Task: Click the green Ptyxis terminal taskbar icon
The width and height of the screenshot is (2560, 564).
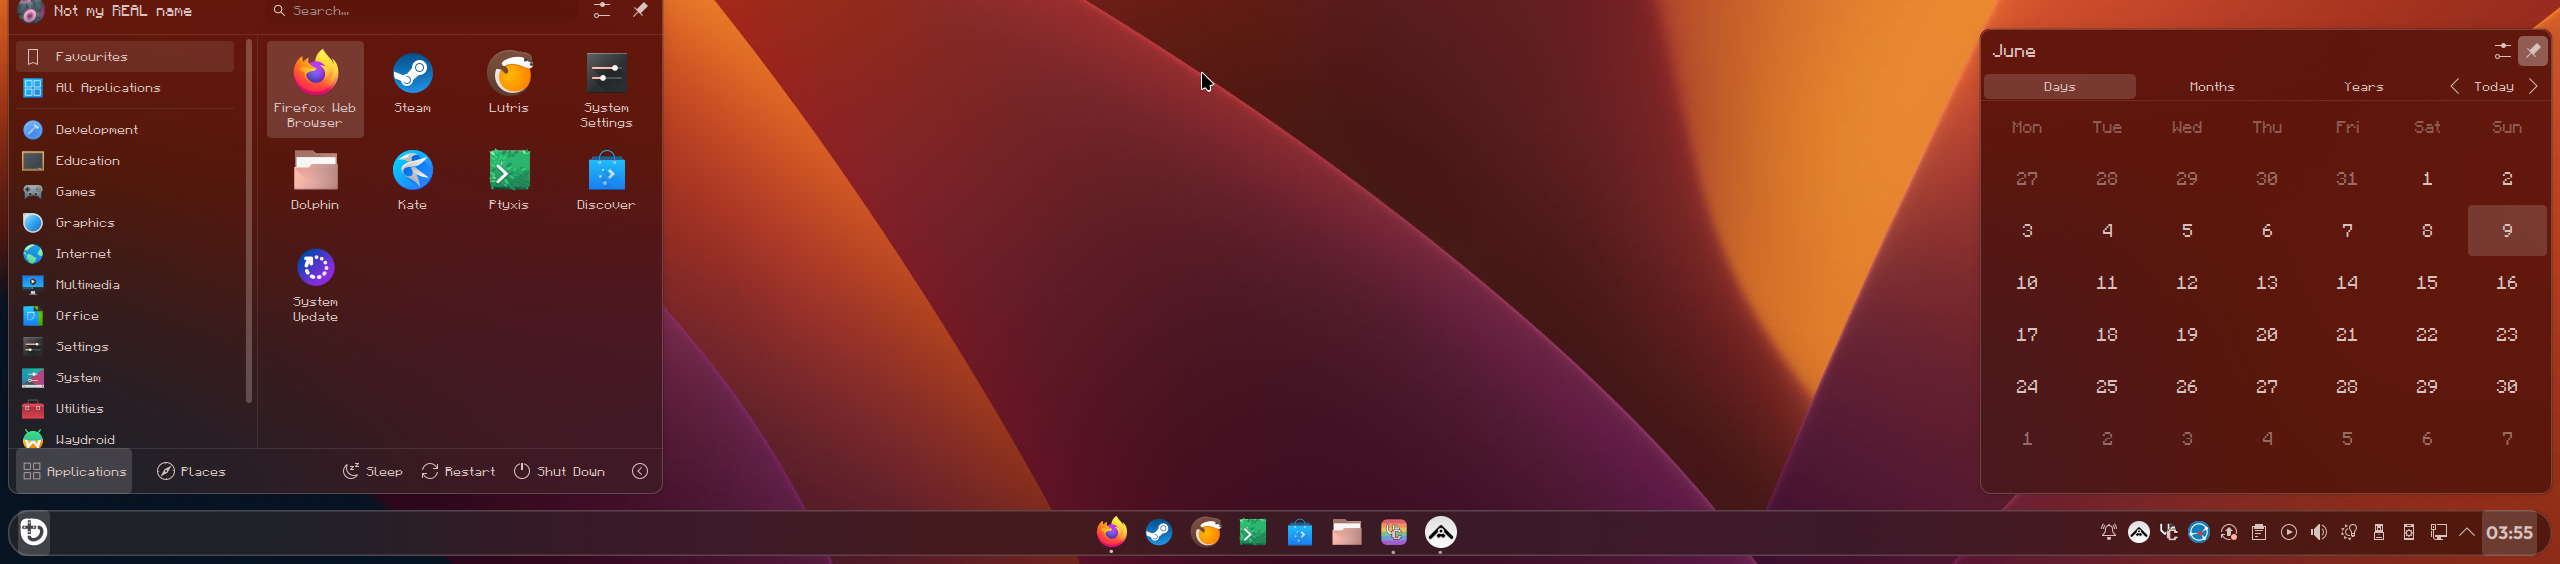Action: (1252, 532)
